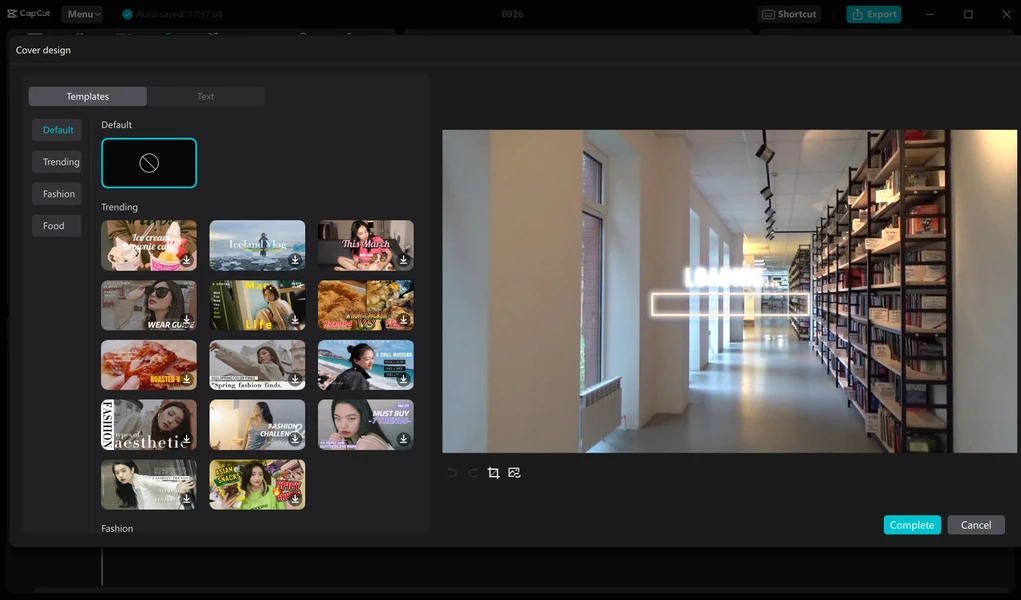The width and height of the screenshot is (1021, 600).
Task: Click download icon on A Chill Weekend template
Action: point(403,380)
